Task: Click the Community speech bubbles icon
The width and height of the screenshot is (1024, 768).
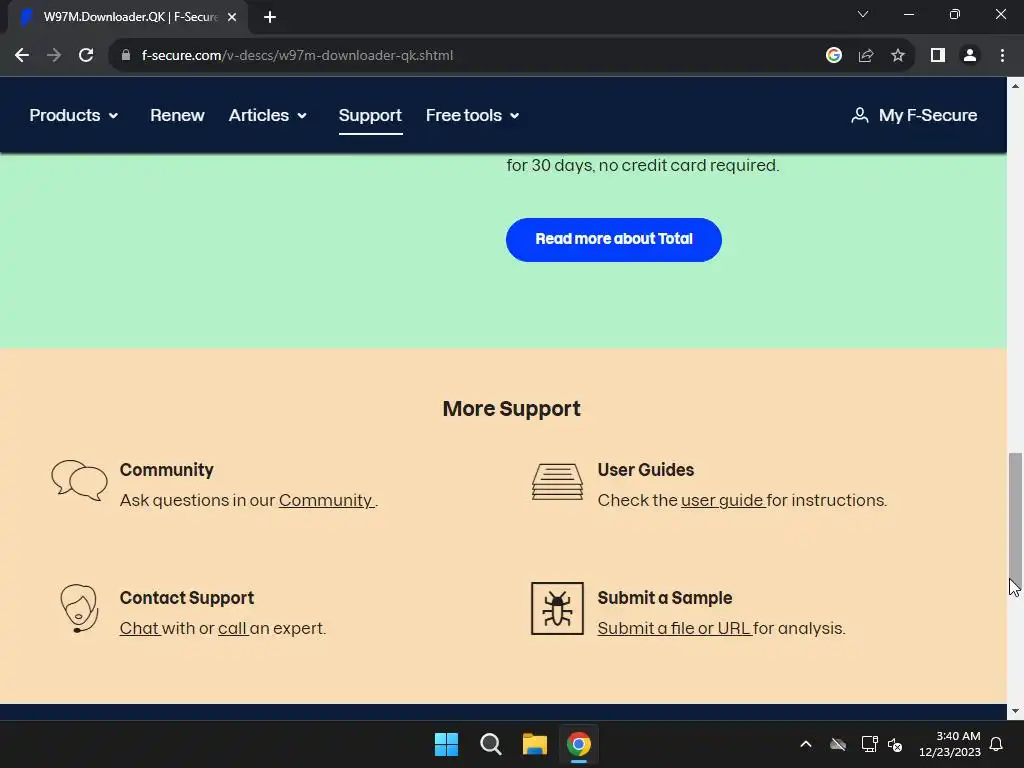Action: tap(79, 481)
